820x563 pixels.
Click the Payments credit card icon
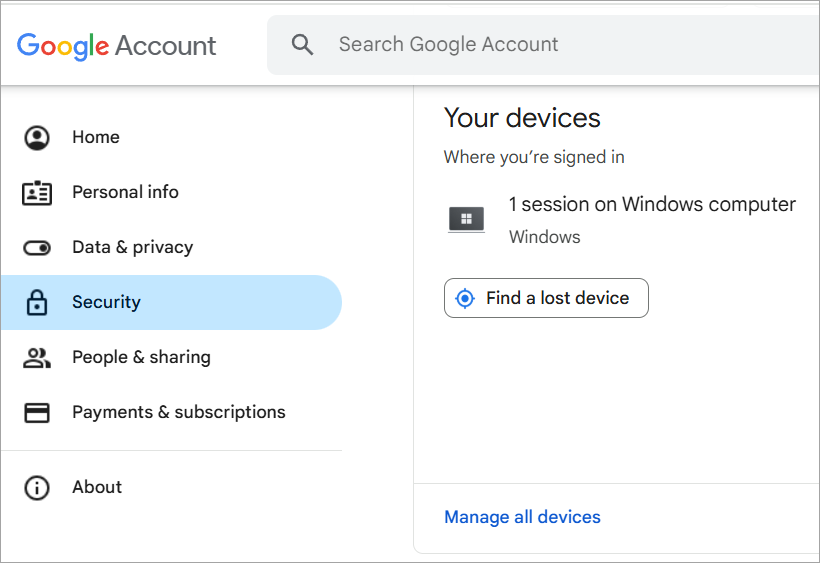(37, 413)
